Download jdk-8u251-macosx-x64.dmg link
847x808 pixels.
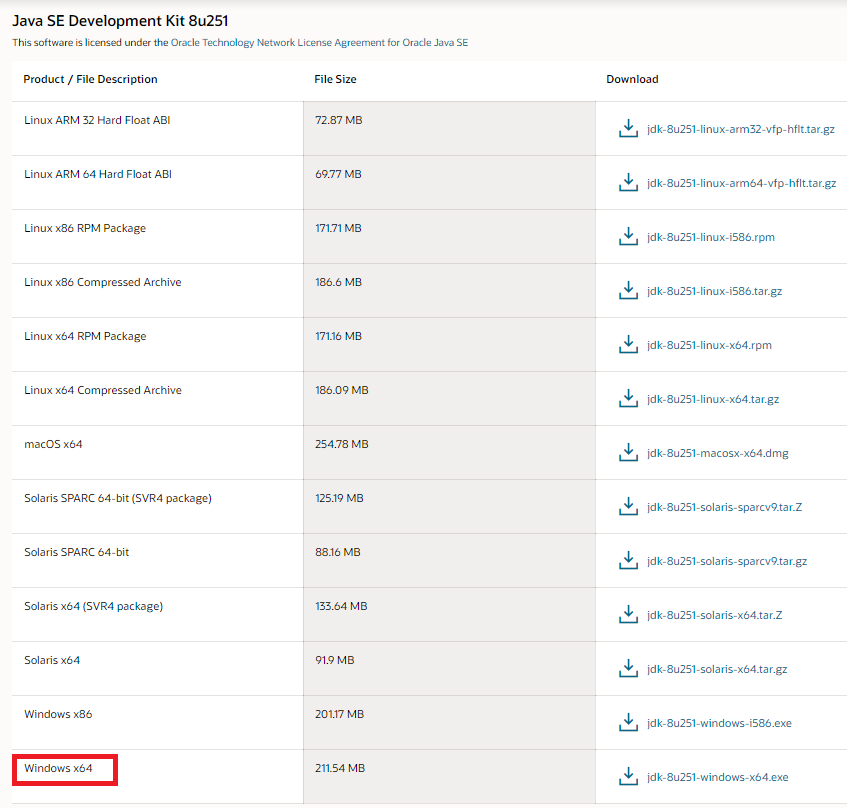point(717,454)
